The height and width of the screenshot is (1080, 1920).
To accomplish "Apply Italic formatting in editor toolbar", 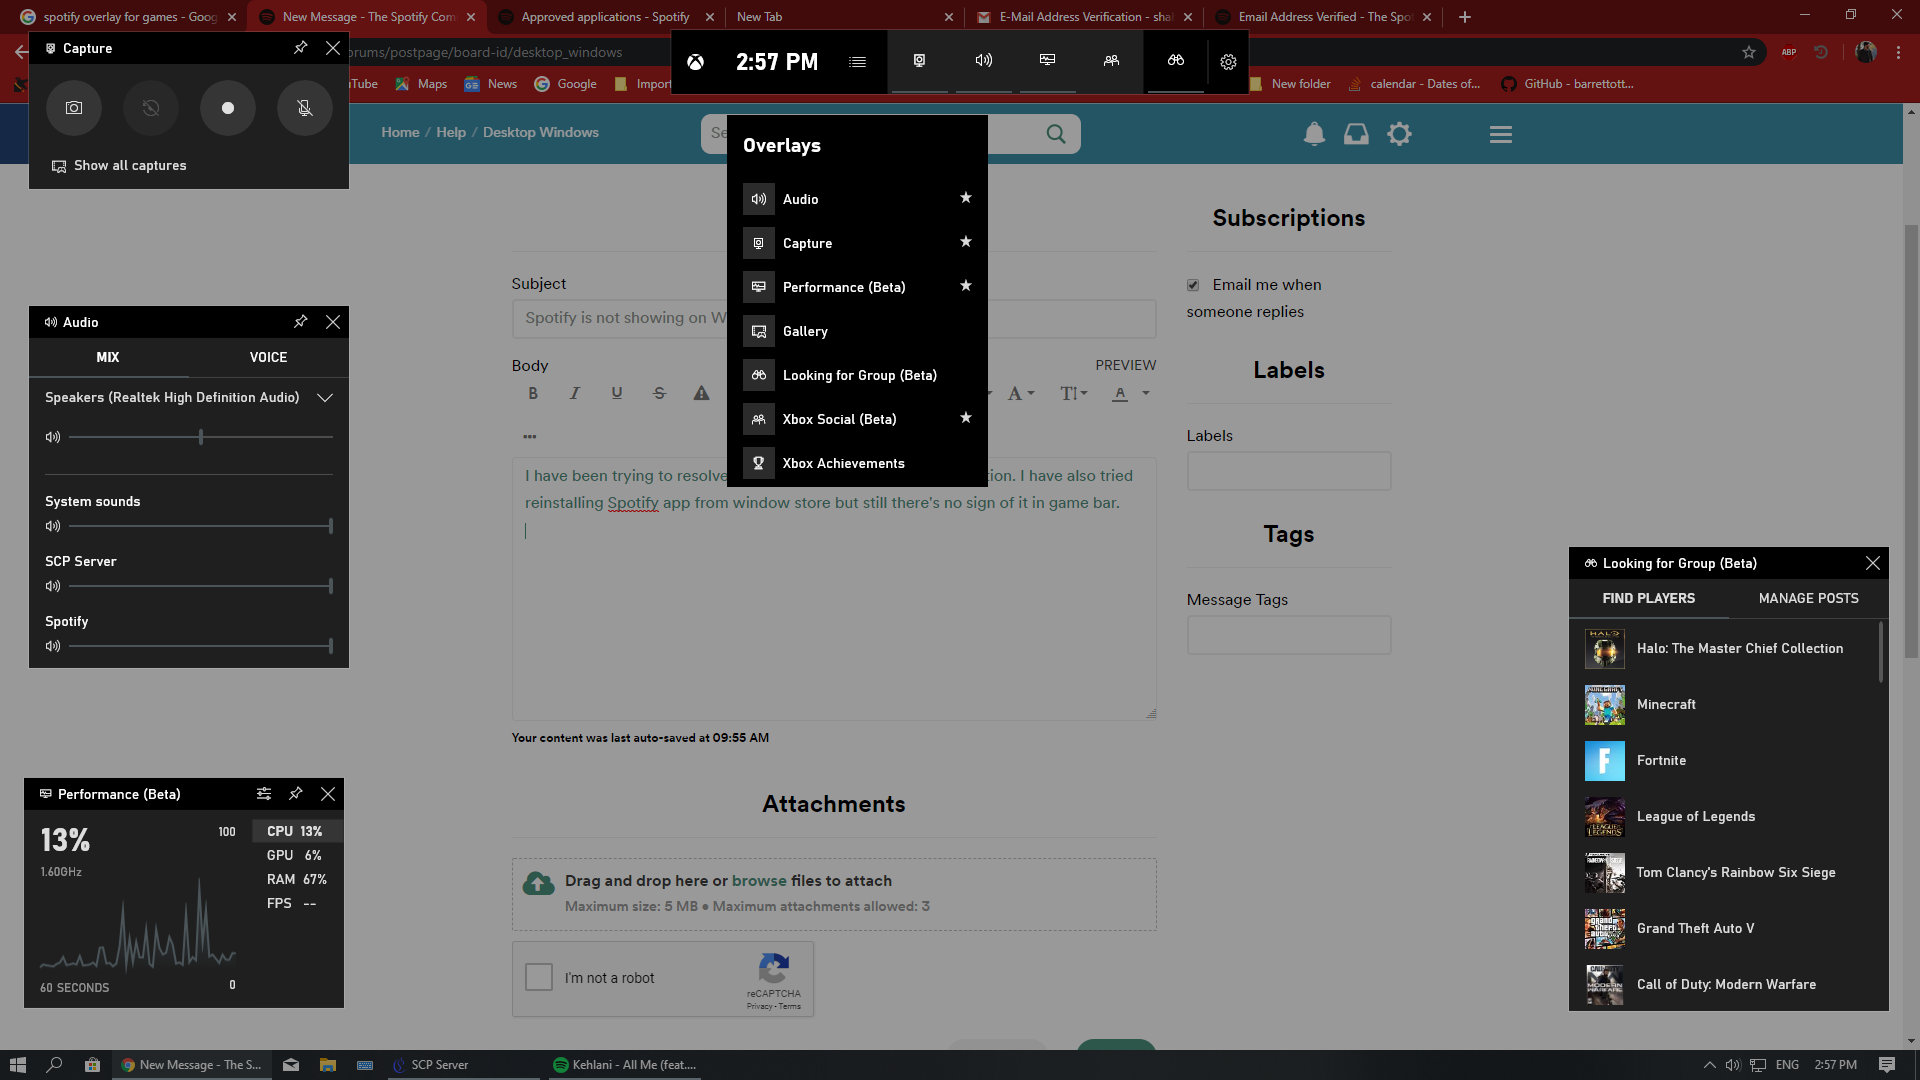I will [575, 393].
